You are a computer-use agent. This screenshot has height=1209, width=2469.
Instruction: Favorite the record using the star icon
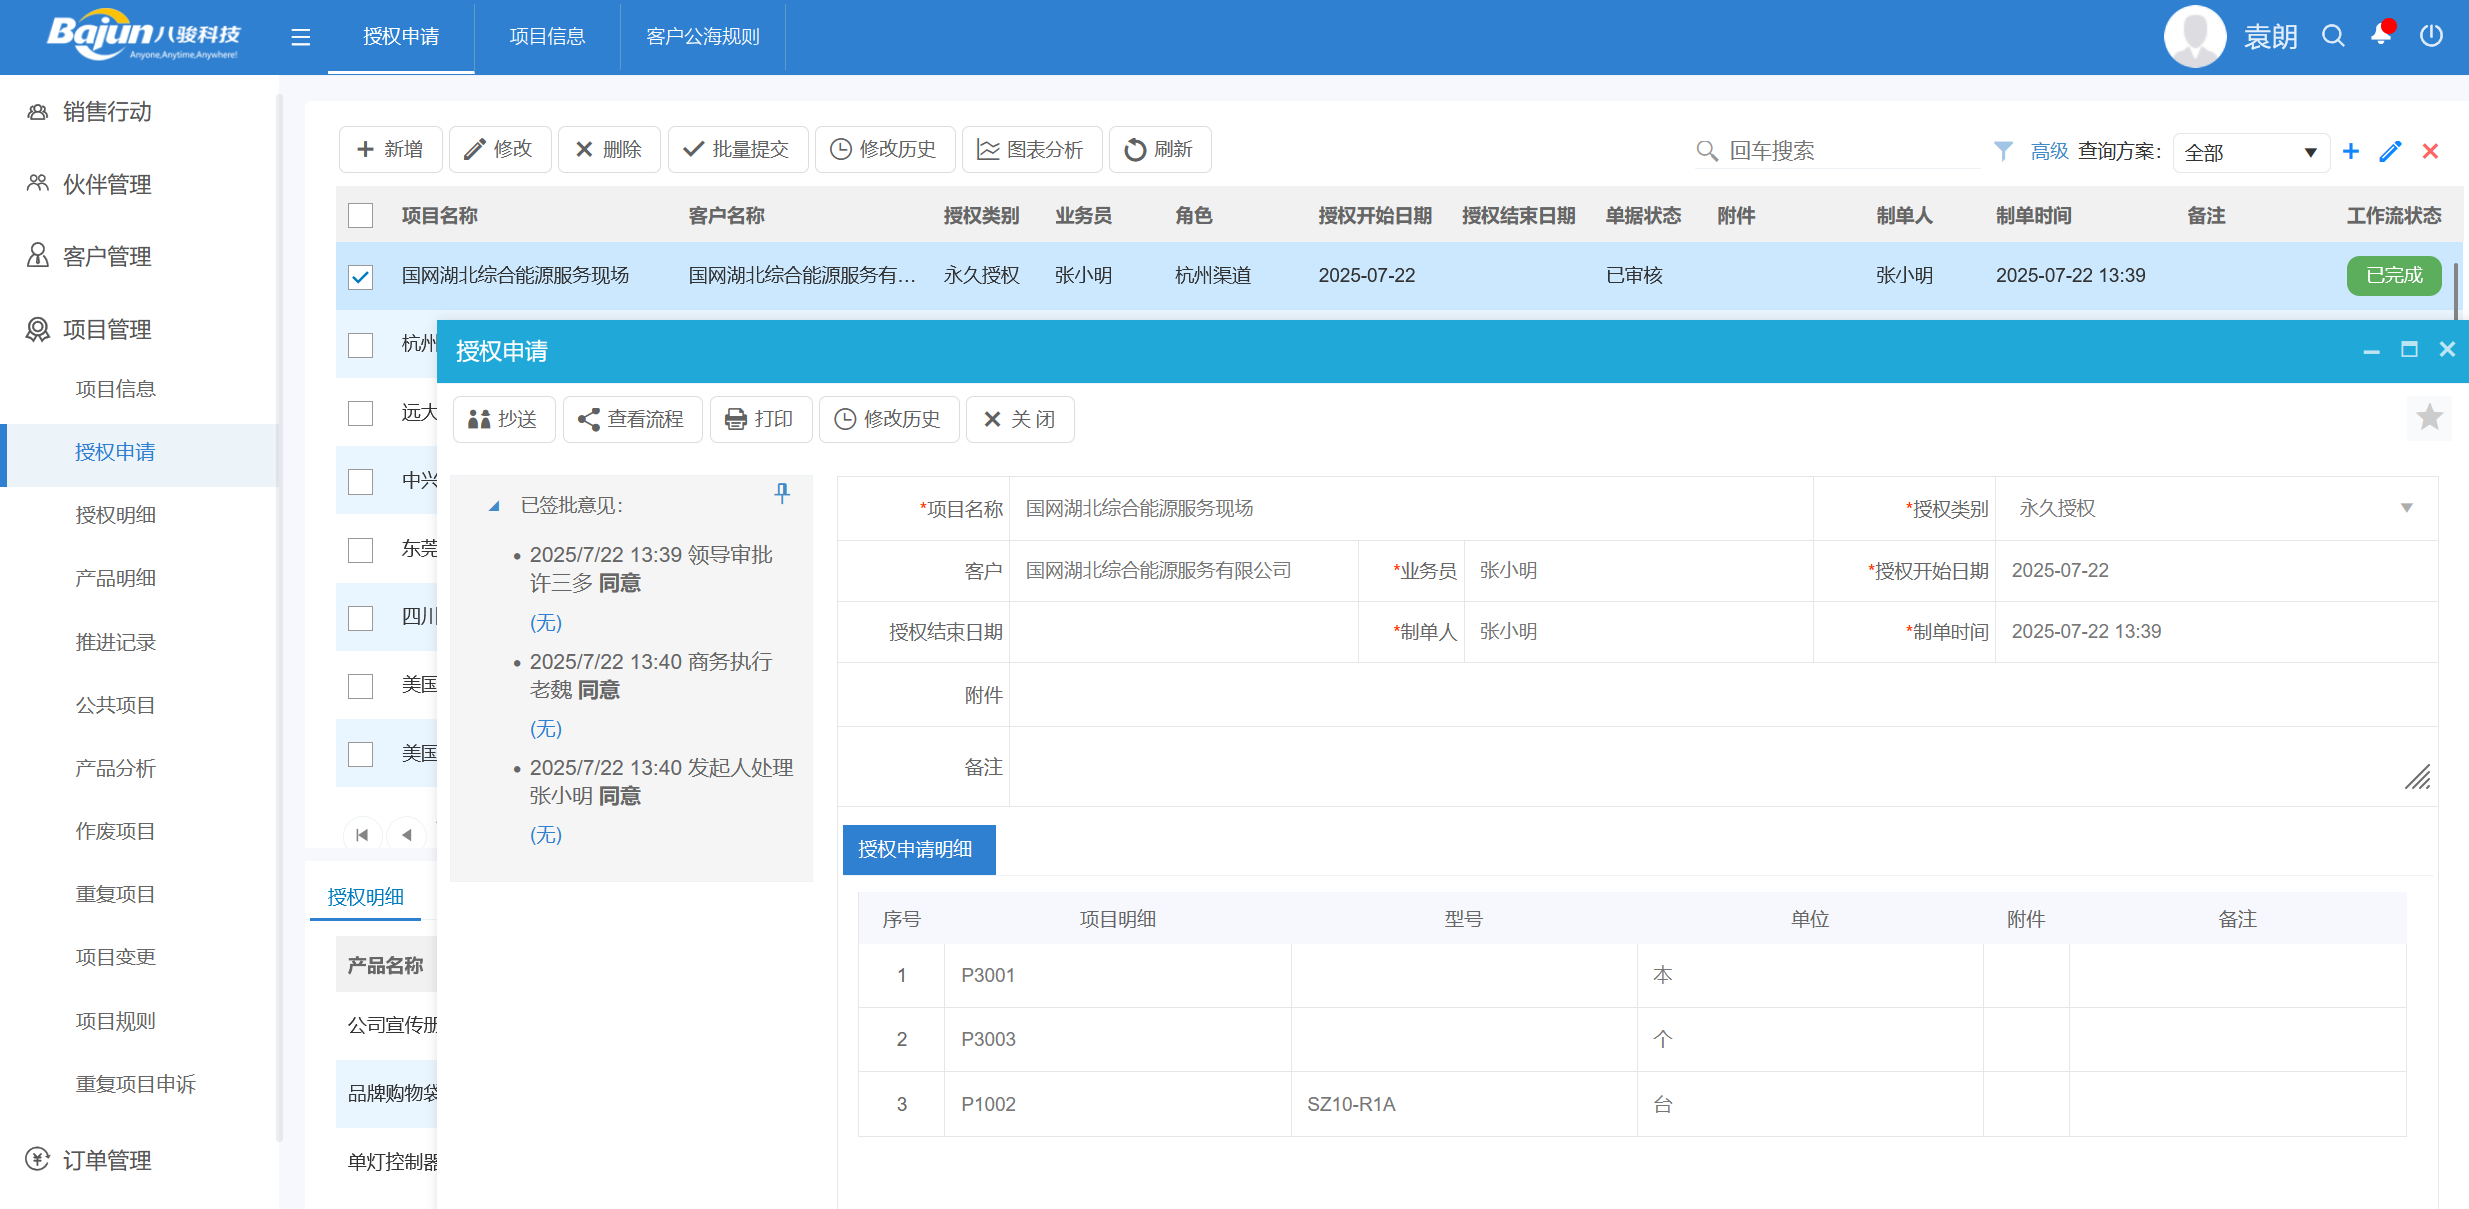pos(2428,418)
